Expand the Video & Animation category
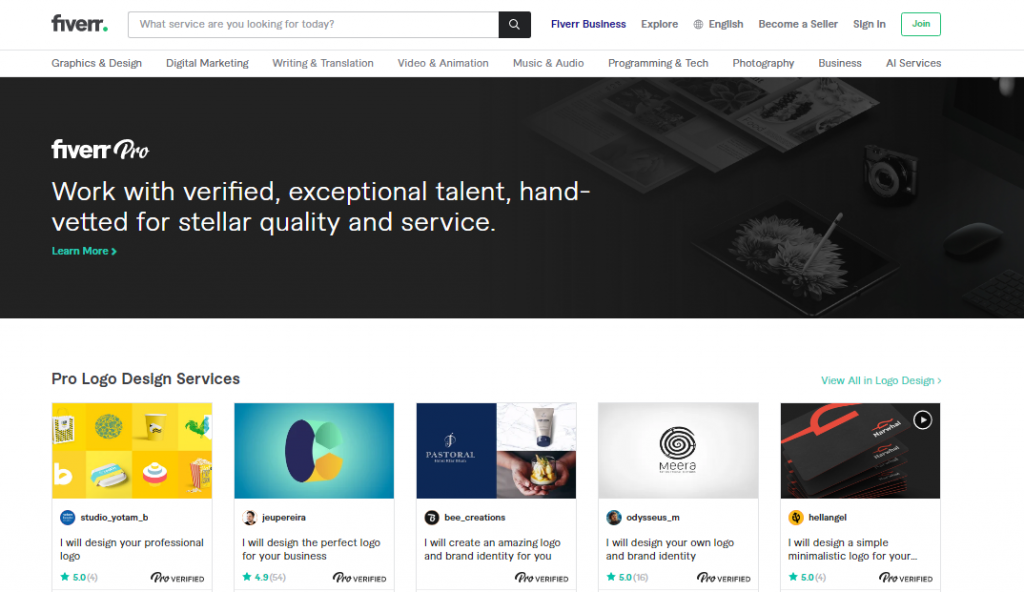1024x592 pixels. tap(443, 63)
